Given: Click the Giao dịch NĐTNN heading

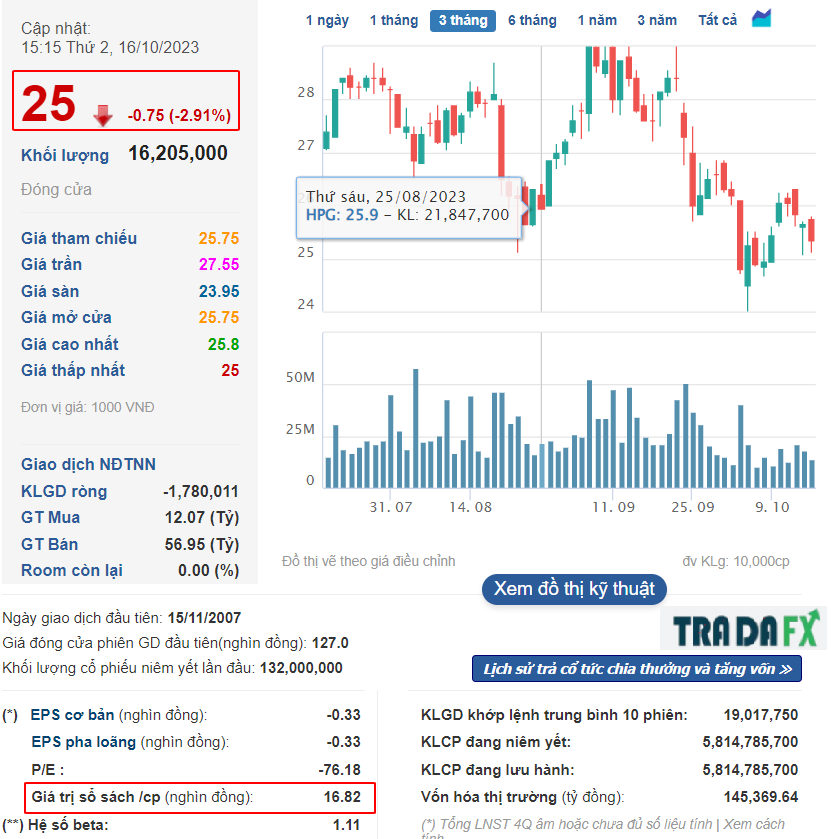Looking at the screenshot, I should click(x=88, y=464).
